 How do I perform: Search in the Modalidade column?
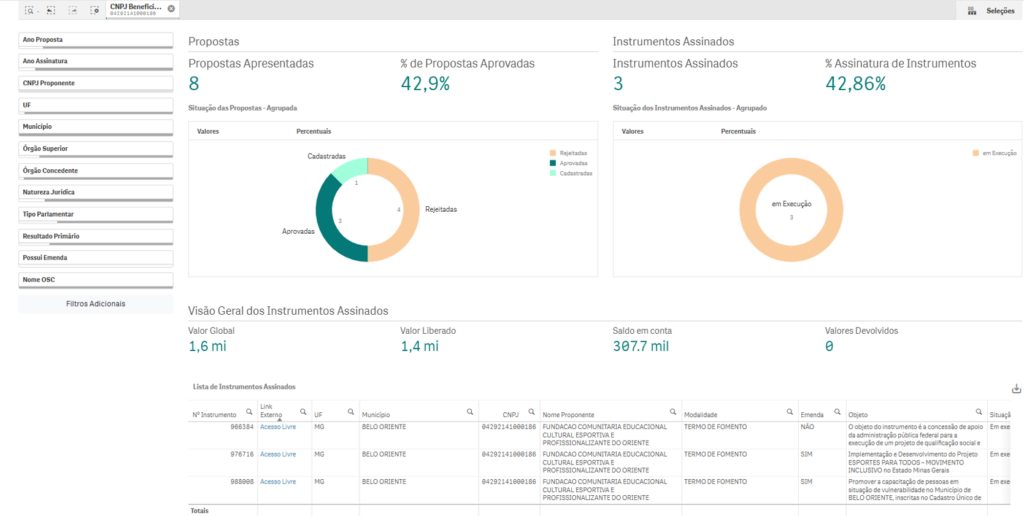pos(790,412)
